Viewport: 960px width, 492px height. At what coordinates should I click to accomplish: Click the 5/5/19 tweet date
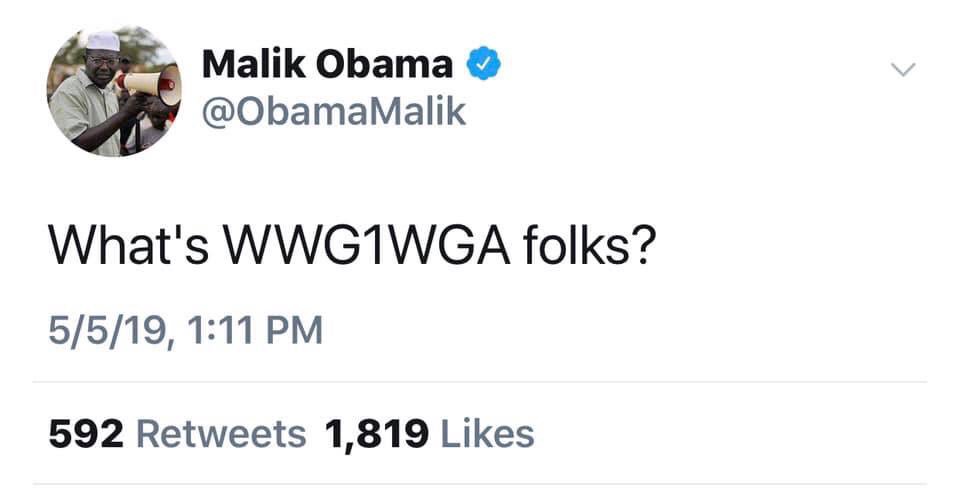click(x=100, y=329)
